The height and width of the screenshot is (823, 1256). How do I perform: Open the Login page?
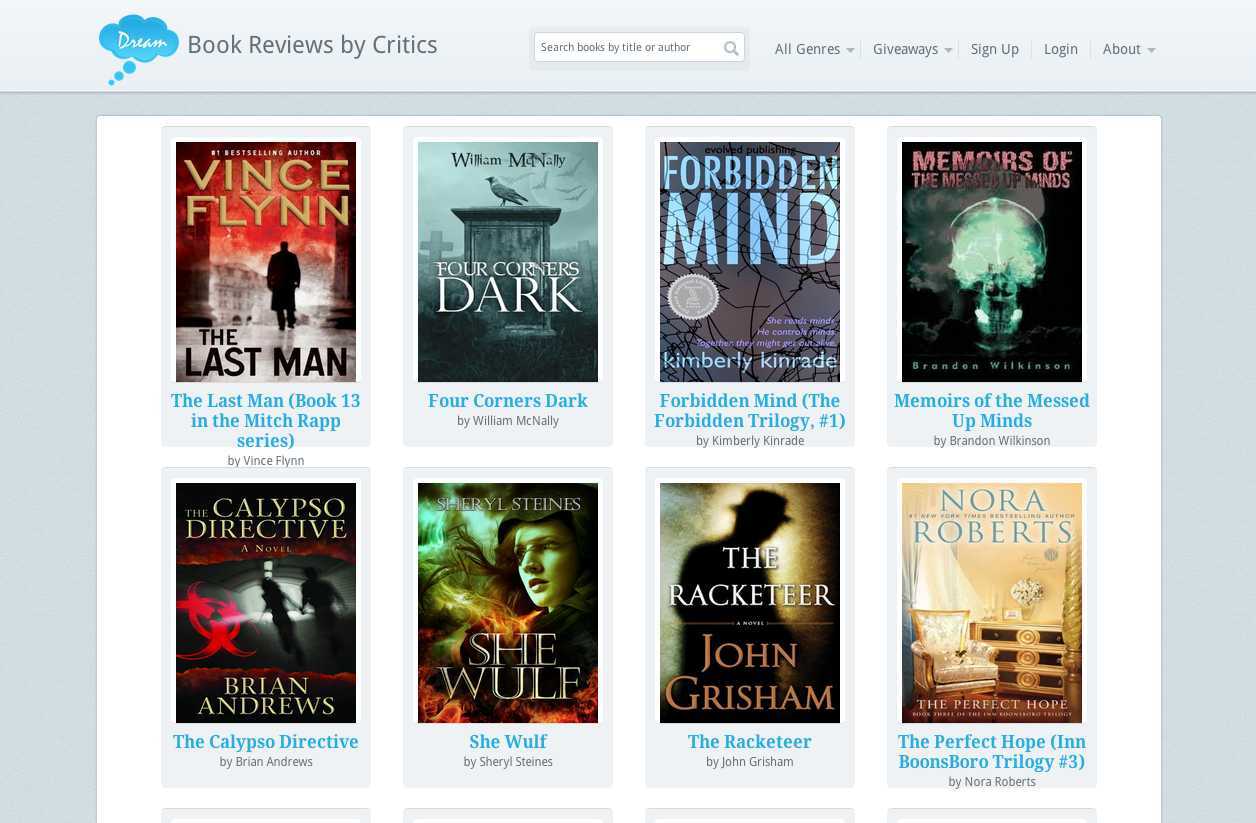pyautogui.click(x=1061, y=49)
